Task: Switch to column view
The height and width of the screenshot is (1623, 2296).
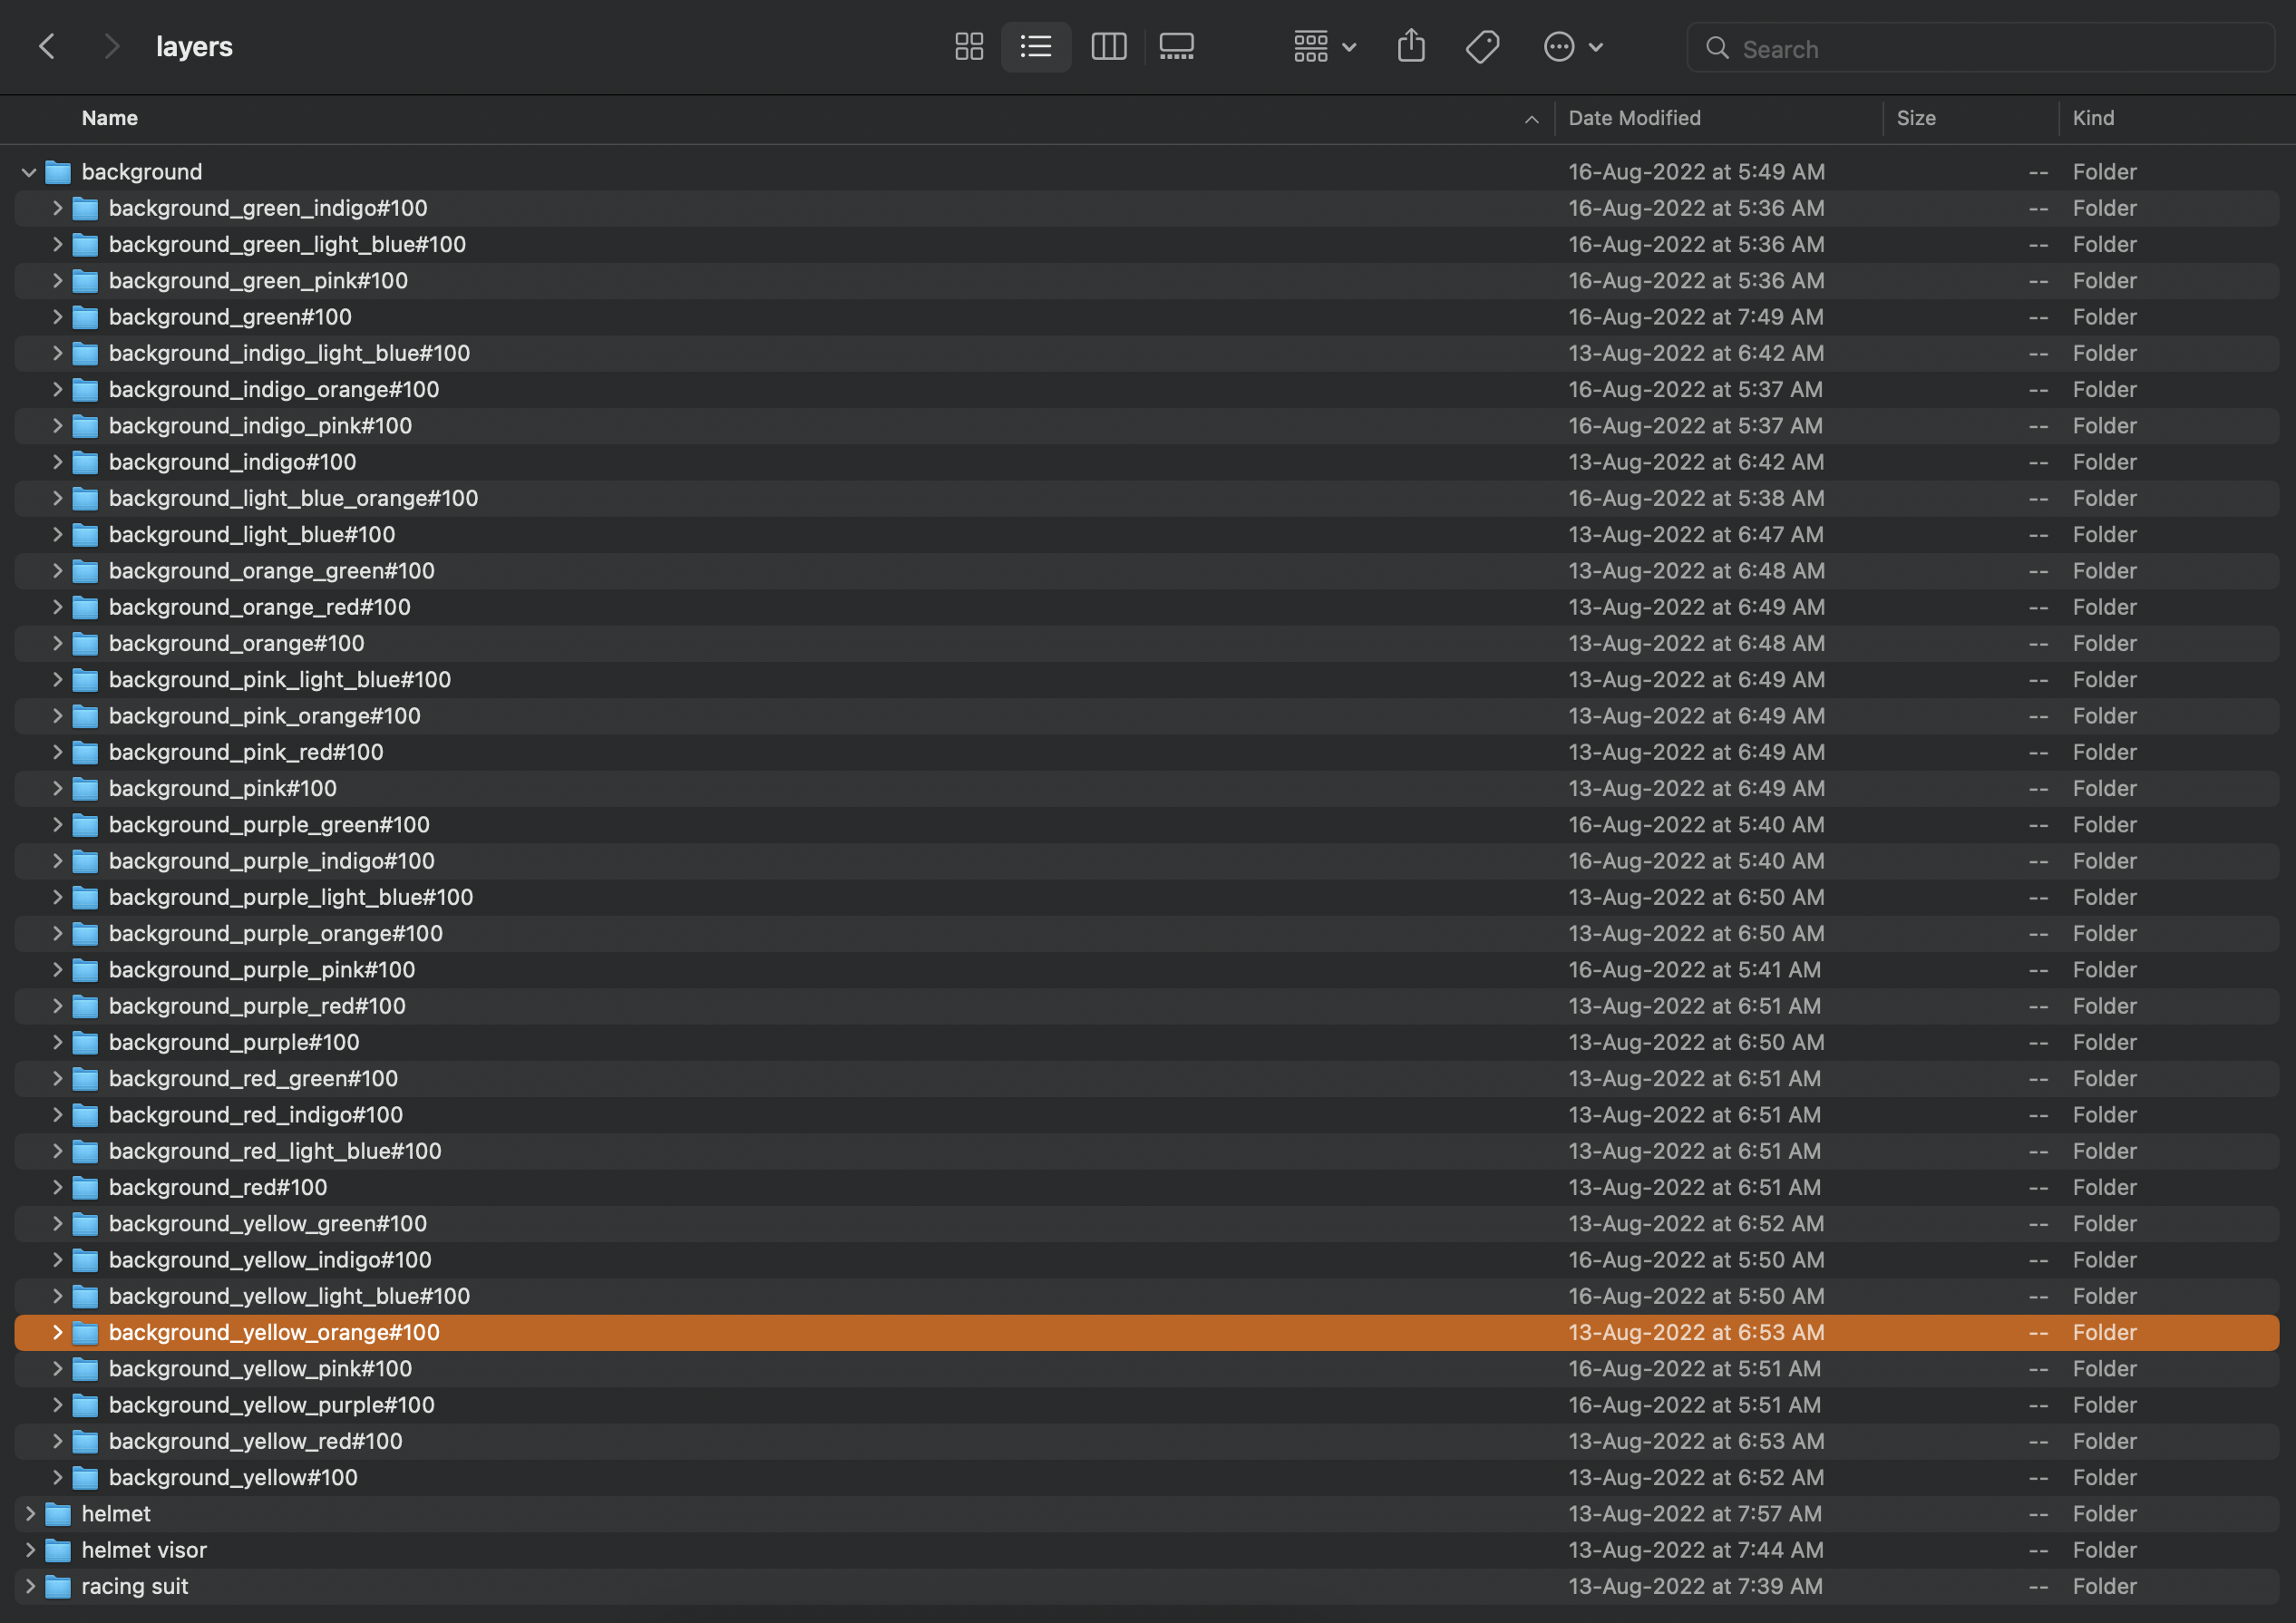Action: click(1108, 46)
